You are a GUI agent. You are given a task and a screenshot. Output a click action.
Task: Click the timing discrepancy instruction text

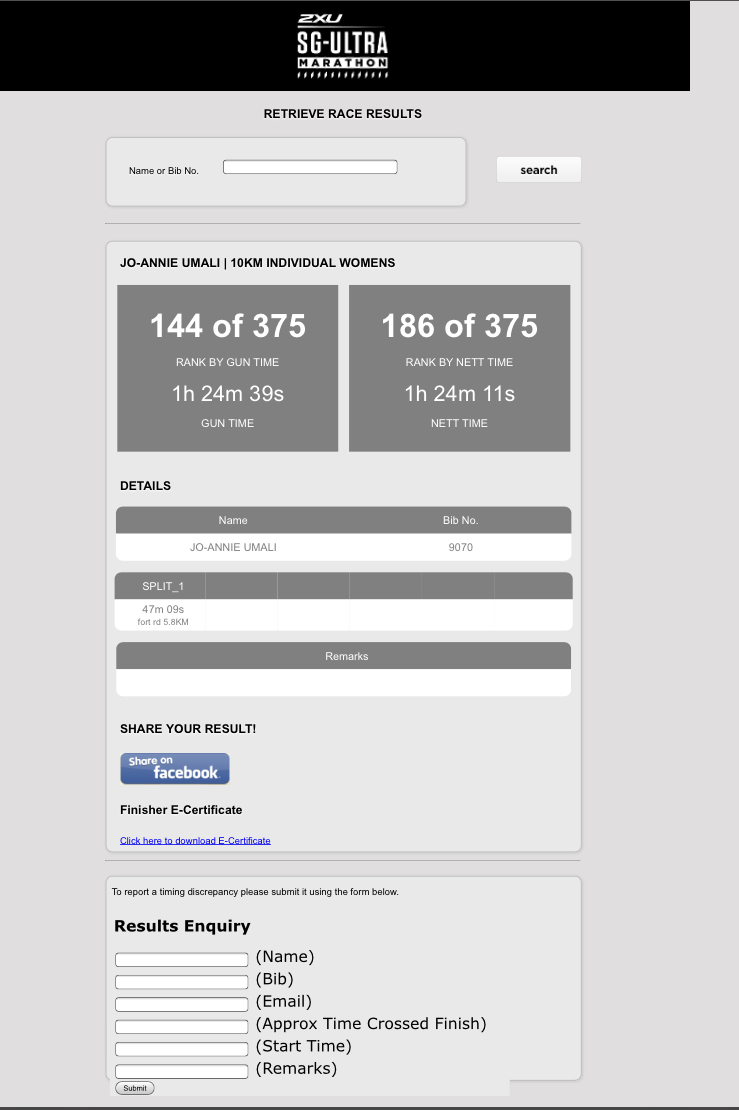[255, 892]
